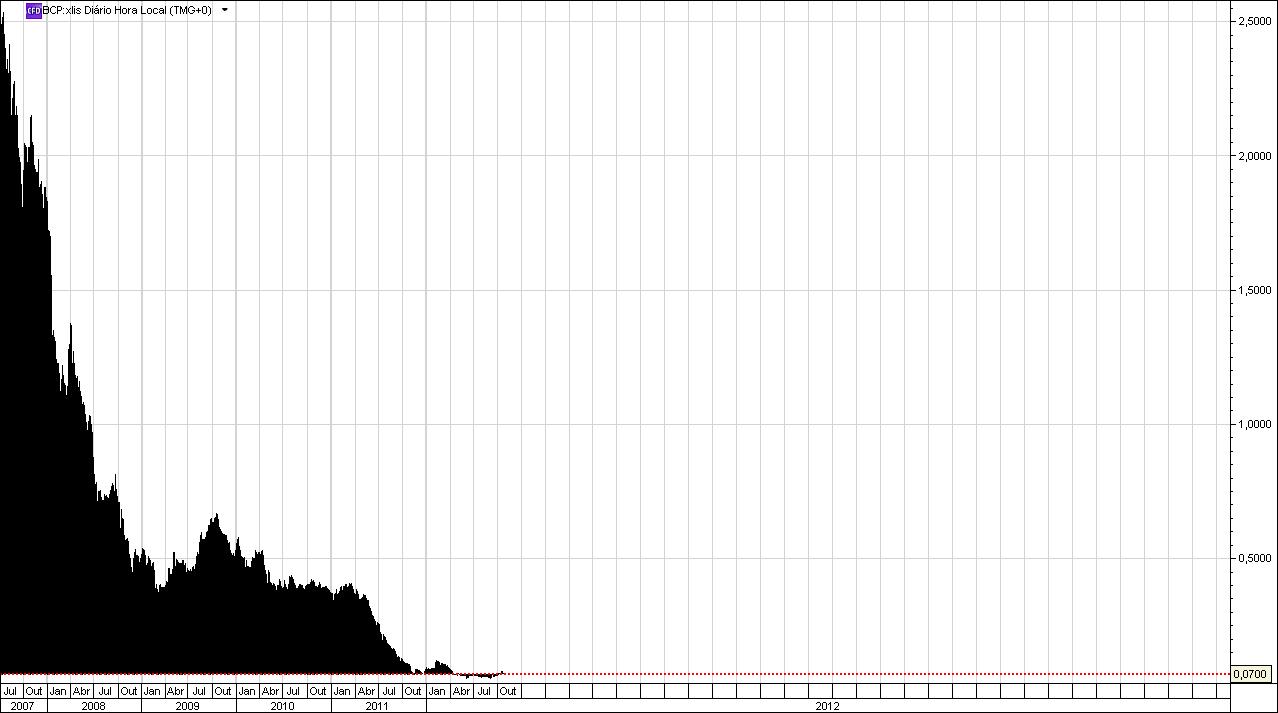Select the 2009 year label on time axis
This screenshot has width=1278, height=713.
(188, 705)
